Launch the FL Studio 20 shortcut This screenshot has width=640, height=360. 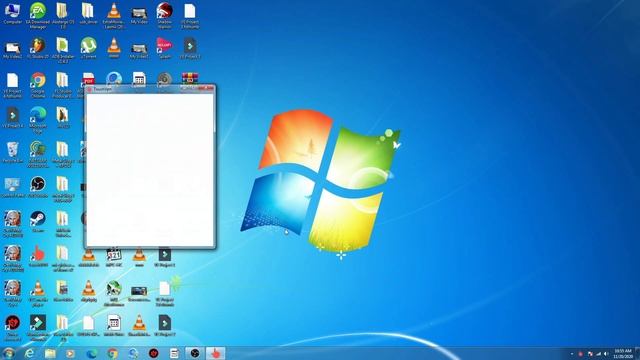[38, 48]
